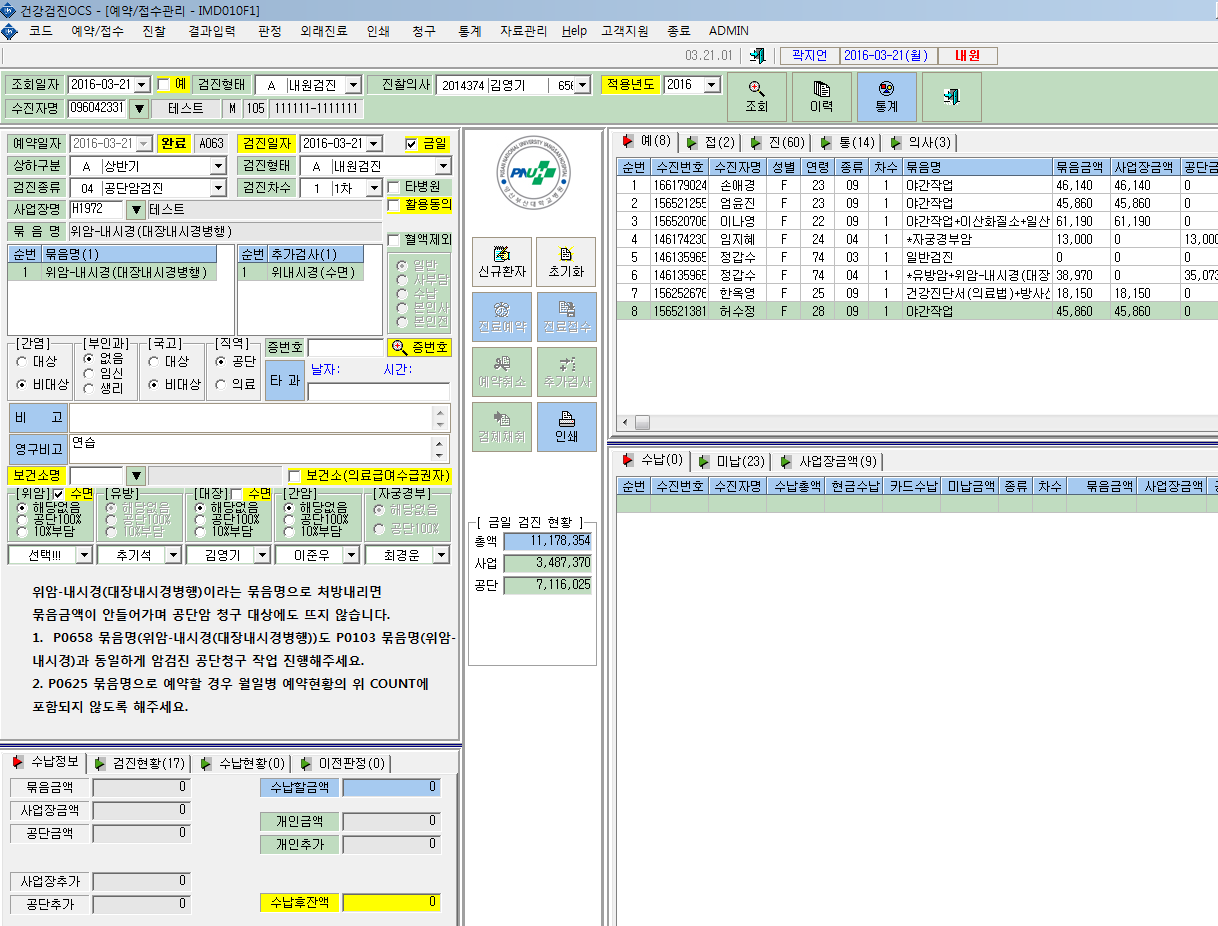Open the 결과입력 menu
This screenshot has width=1218, height=926.
pyautogui.click(x=212, y=31)
